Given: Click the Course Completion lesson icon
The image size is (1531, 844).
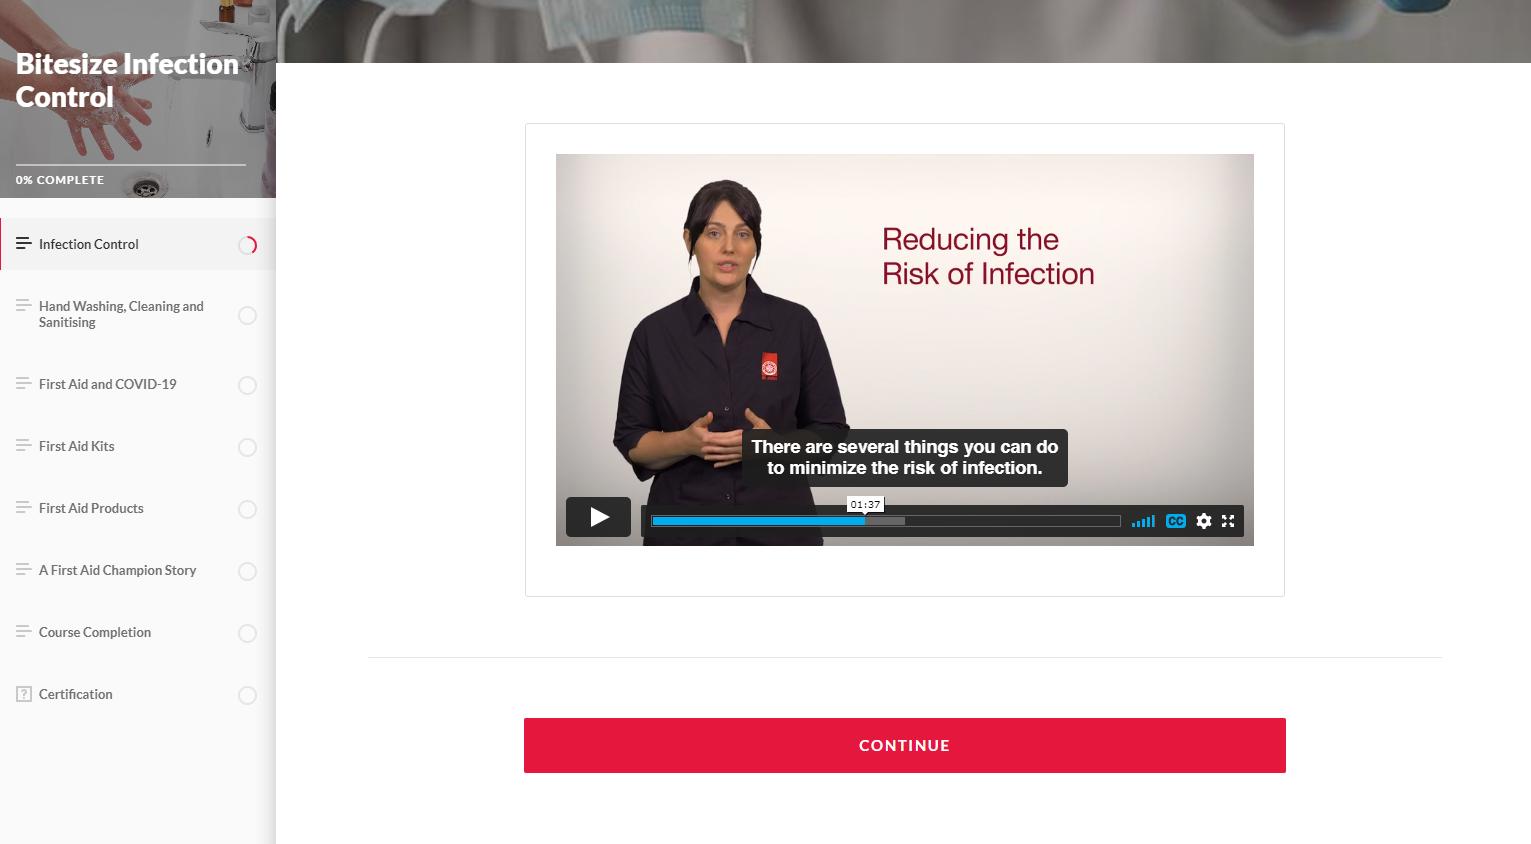Looking at the screenshot, I should pyautogui.click(x=24, y=632).
